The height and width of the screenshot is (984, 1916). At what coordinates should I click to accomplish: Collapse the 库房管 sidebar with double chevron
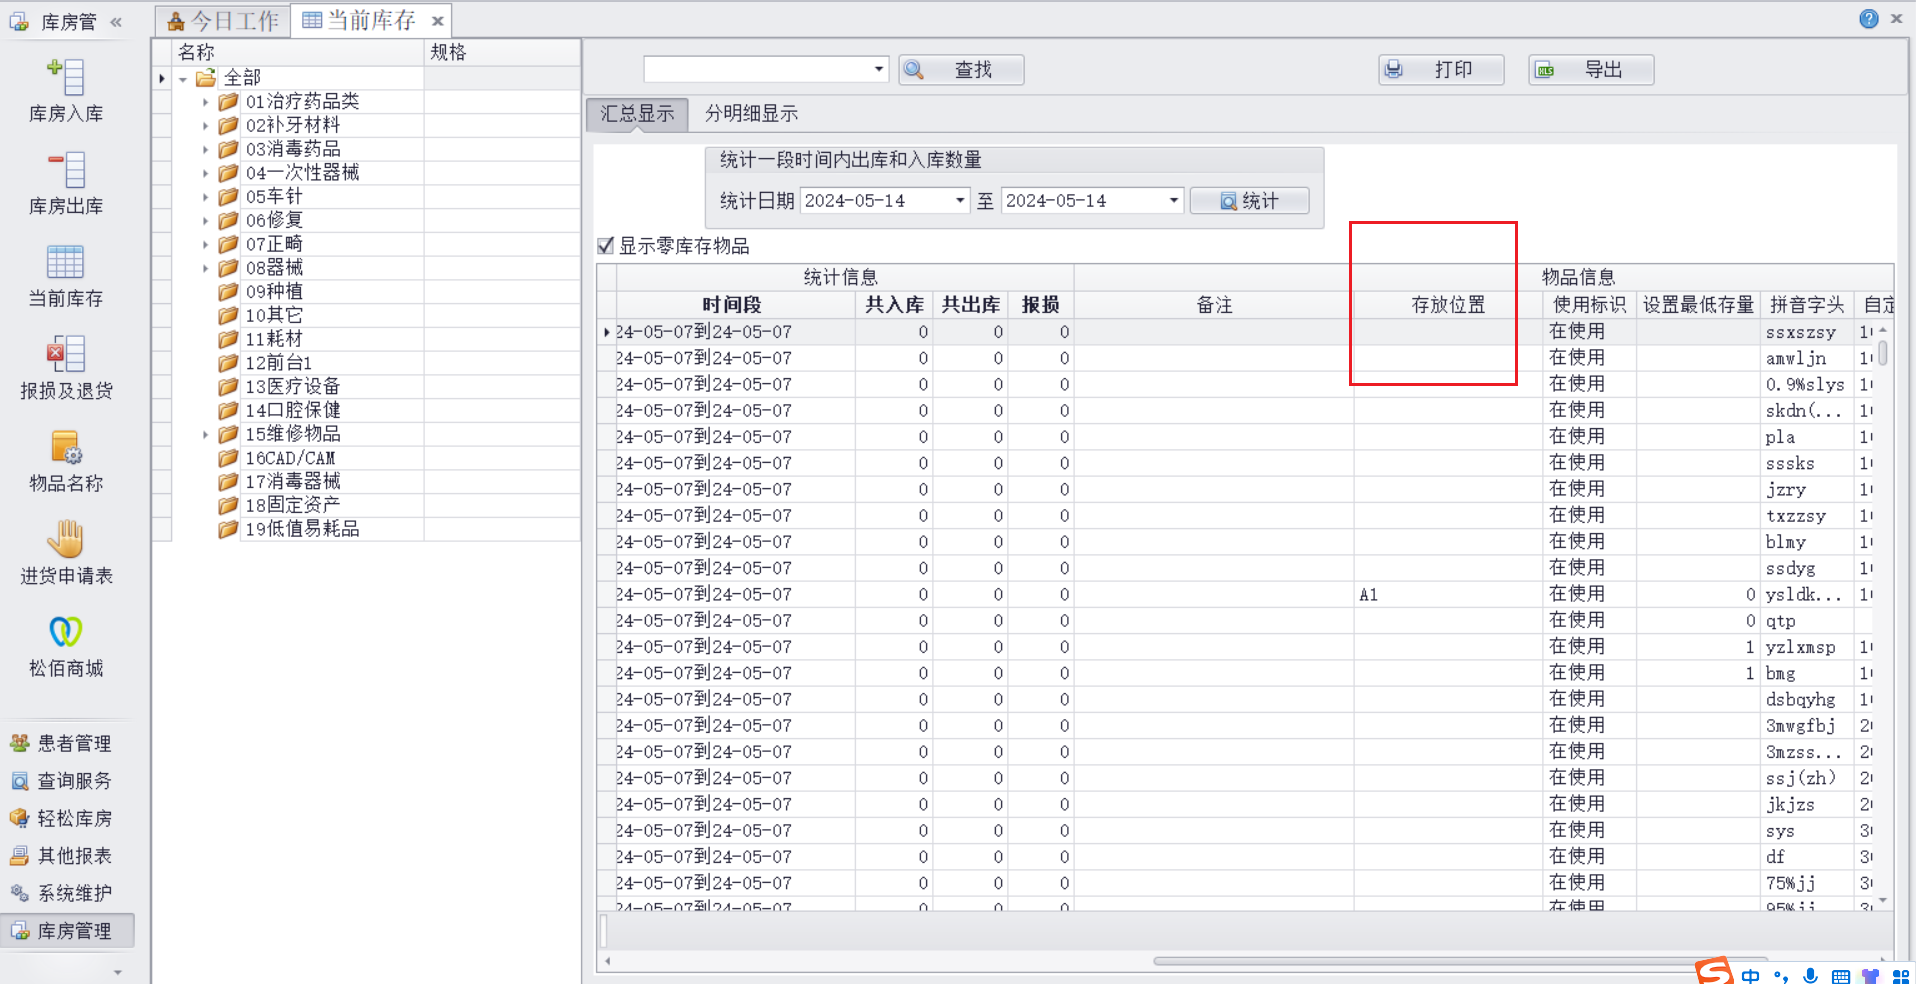[x=116, y=21]
